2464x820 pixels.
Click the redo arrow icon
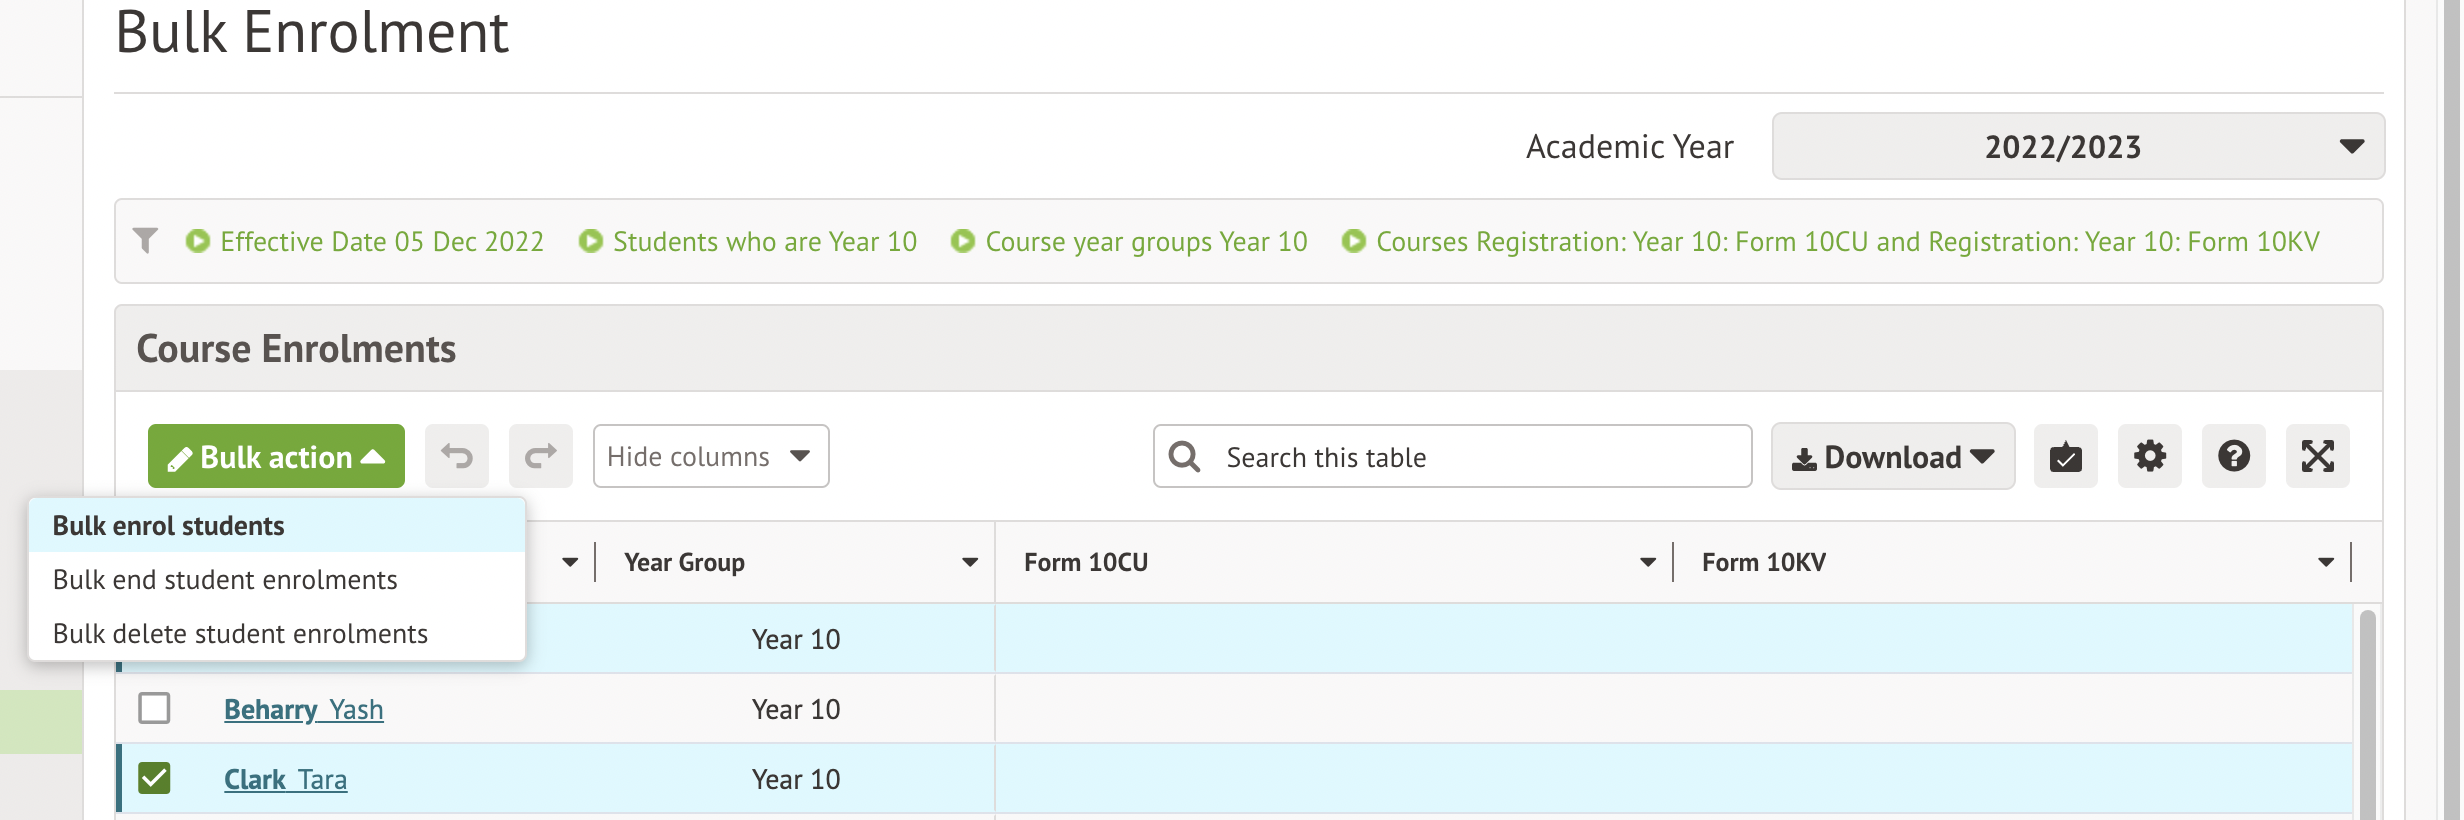(x=540, y=457)
